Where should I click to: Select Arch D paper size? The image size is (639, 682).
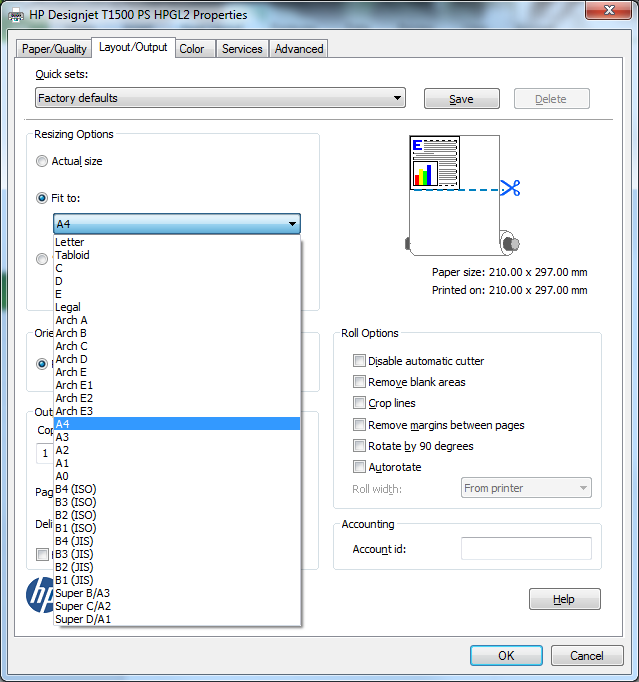[177, 359]
